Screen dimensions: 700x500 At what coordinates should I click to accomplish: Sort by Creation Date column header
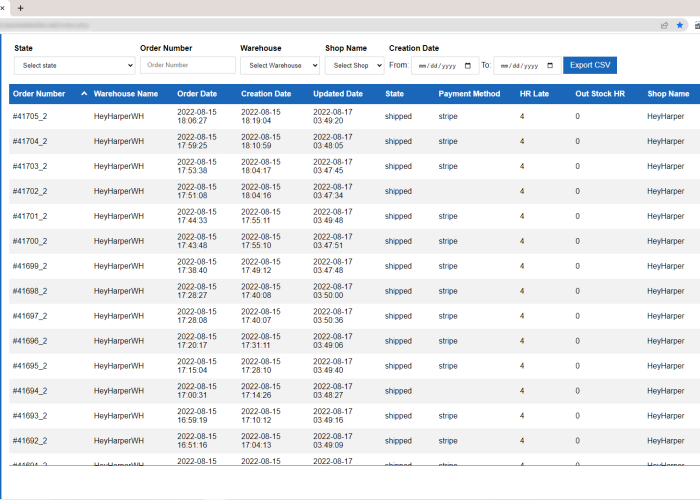266,94
